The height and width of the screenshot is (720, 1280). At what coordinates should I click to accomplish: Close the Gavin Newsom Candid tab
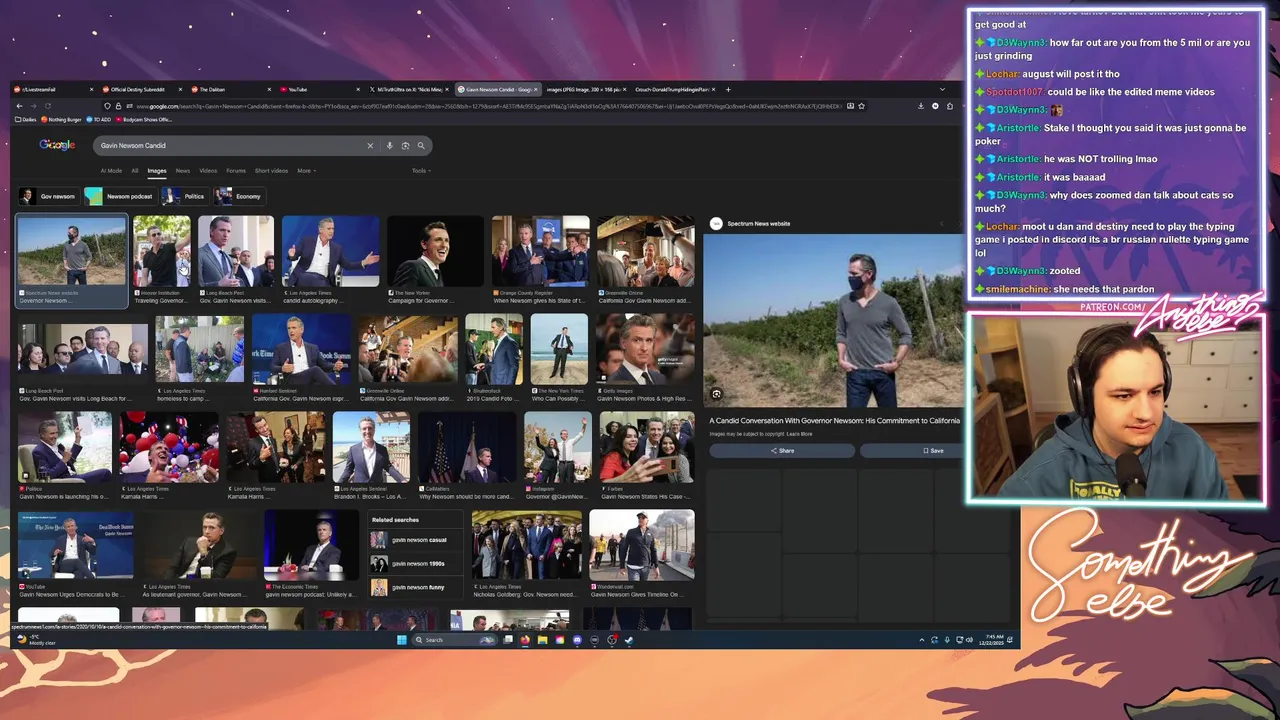(x=536, y=89)
